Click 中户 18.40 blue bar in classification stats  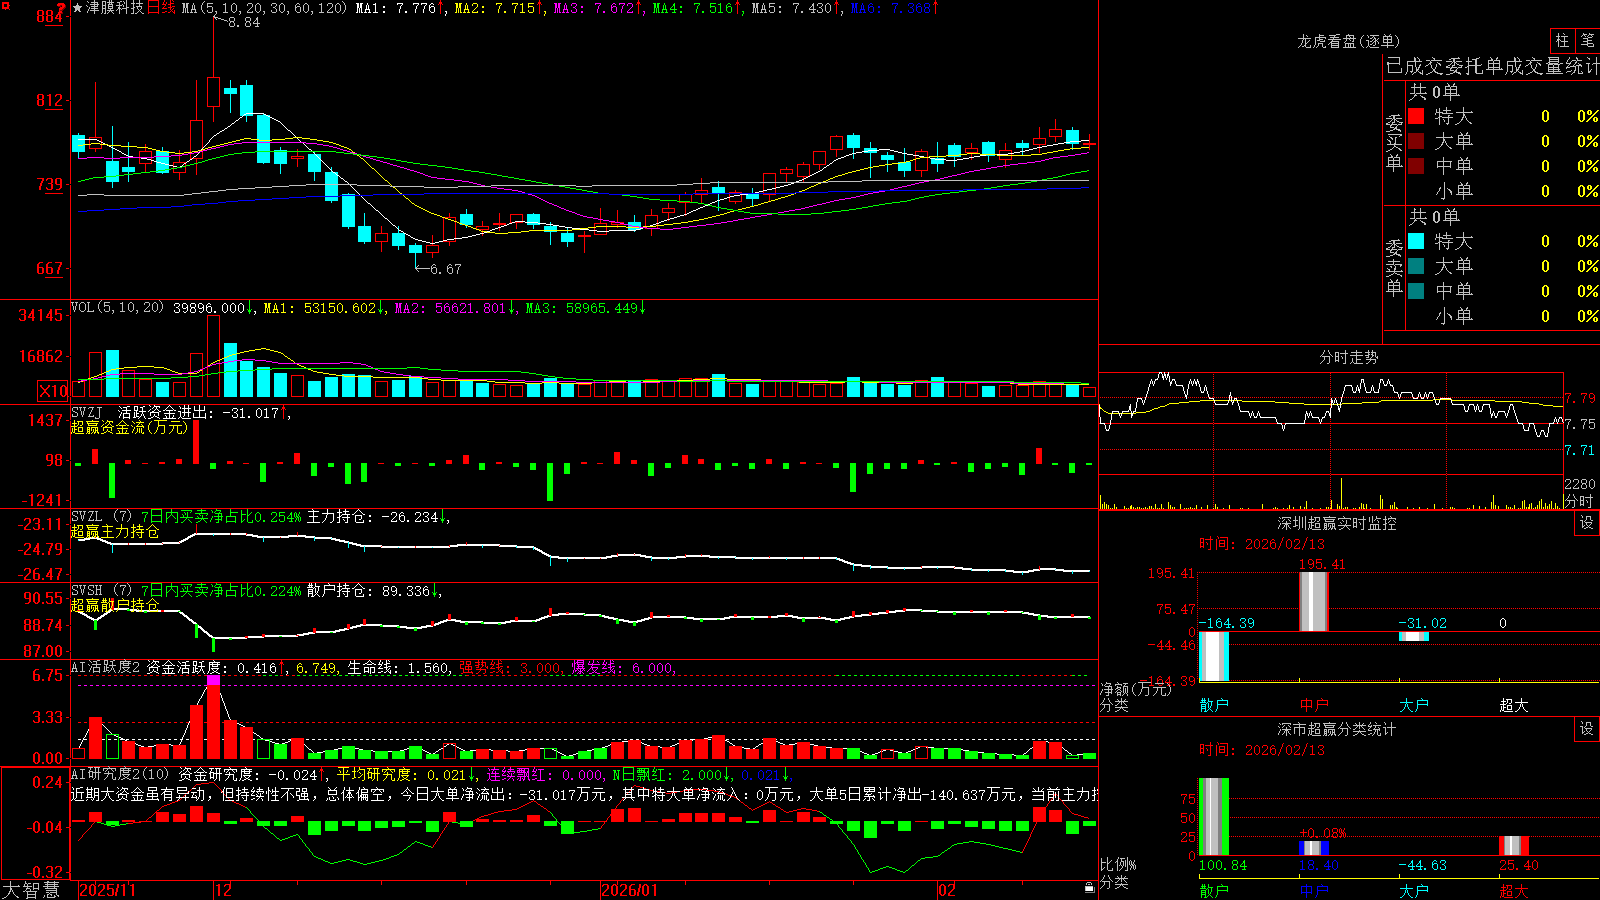click(1314, 849)
